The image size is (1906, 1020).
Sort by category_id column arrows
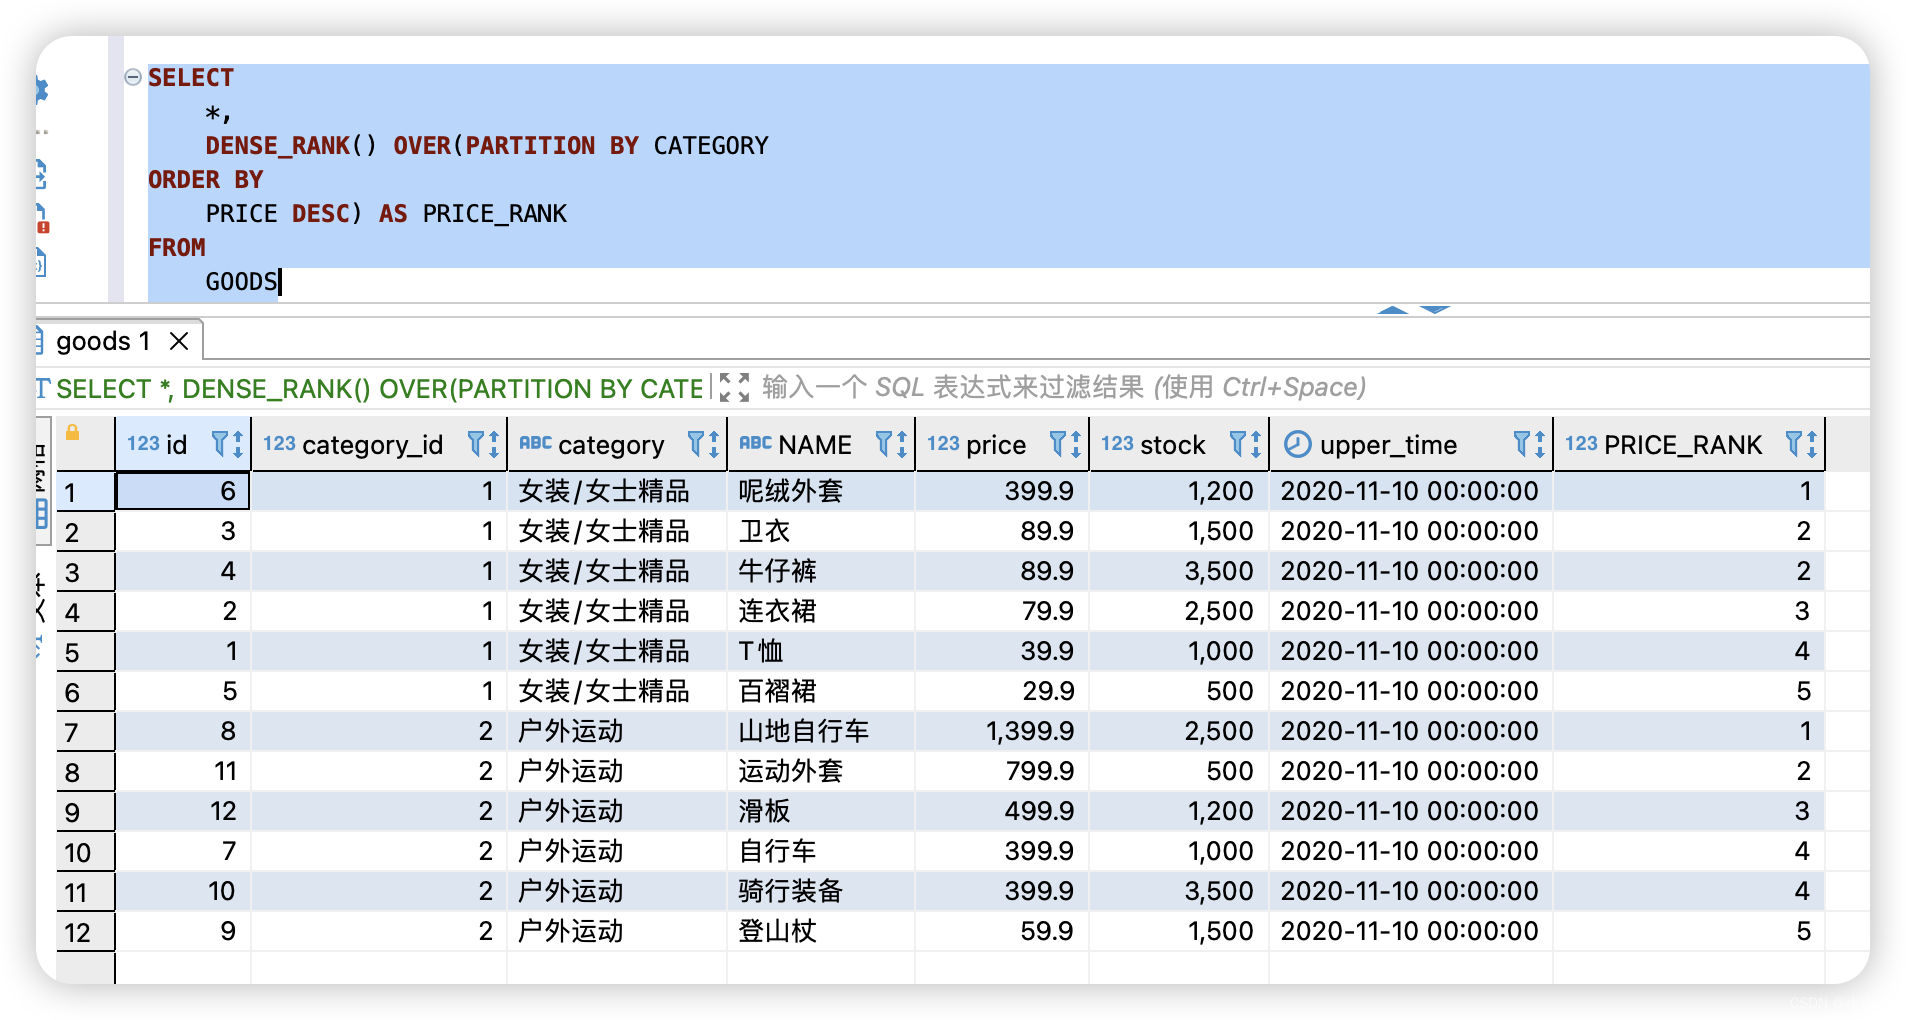point(494,444)
